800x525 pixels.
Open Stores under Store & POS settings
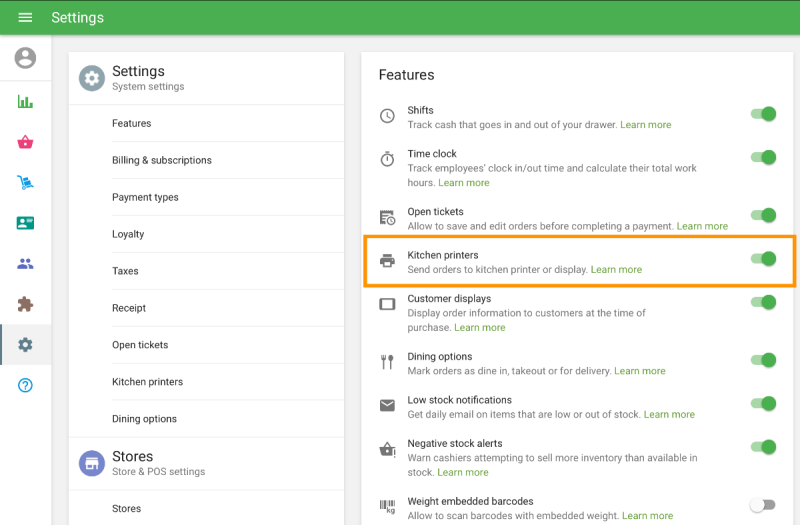(126, 508)
